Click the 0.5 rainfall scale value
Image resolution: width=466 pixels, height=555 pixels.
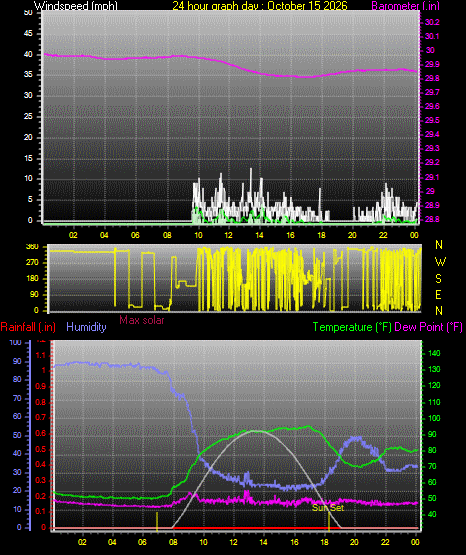tap(41, 449)
